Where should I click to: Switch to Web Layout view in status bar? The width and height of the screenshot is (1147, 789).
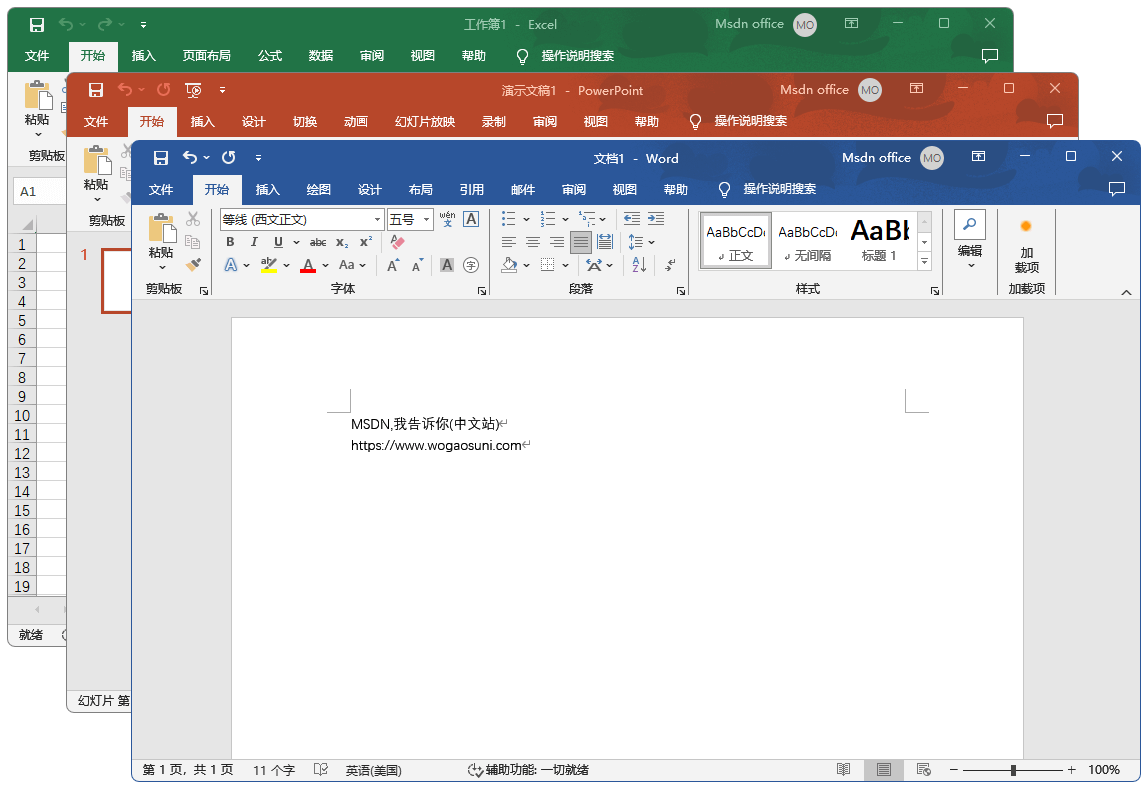[x=923, y=769]
